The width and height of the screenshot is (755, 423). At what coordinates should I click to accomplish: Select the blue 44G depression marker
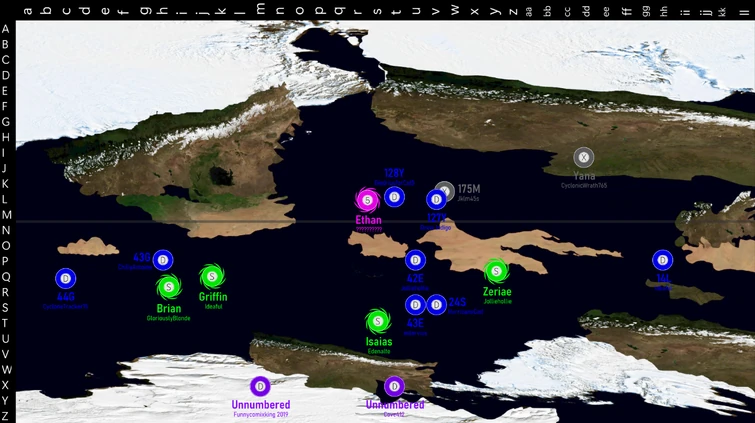(x=65, y=278)
